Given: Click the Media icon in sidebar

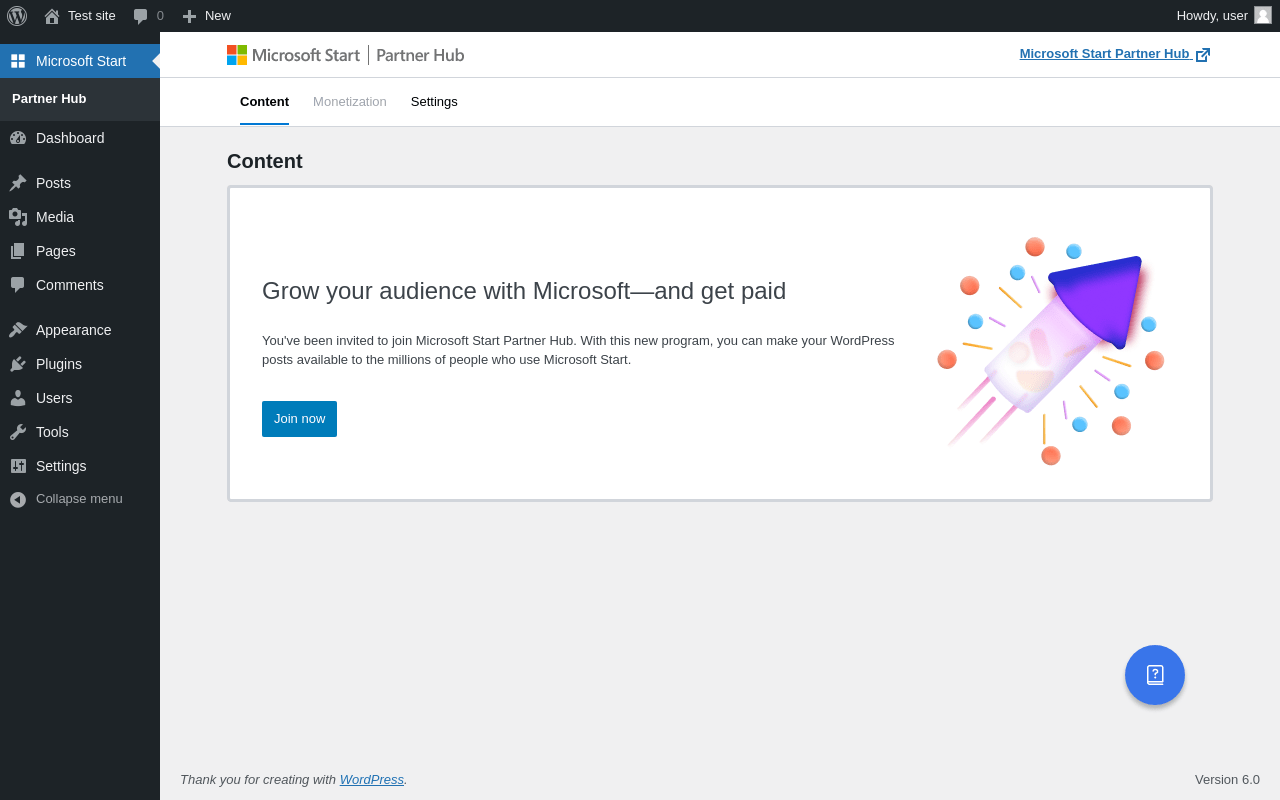Looking at the screenshot, I should [18, 217].
